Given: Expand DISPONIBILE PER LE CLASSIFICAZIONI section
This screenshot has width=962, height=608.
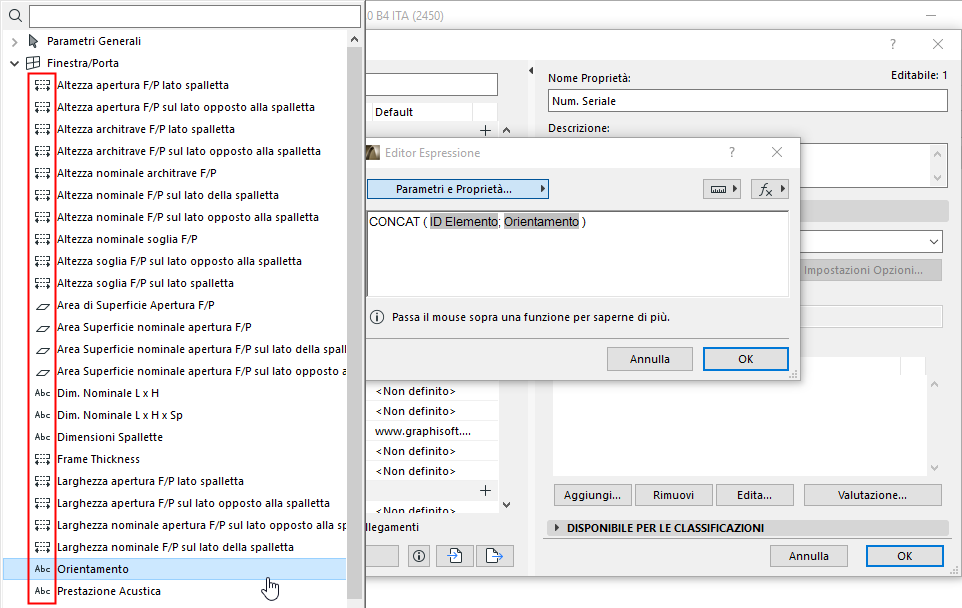Looking at the screenshot, I should click(x=556, y=528).
